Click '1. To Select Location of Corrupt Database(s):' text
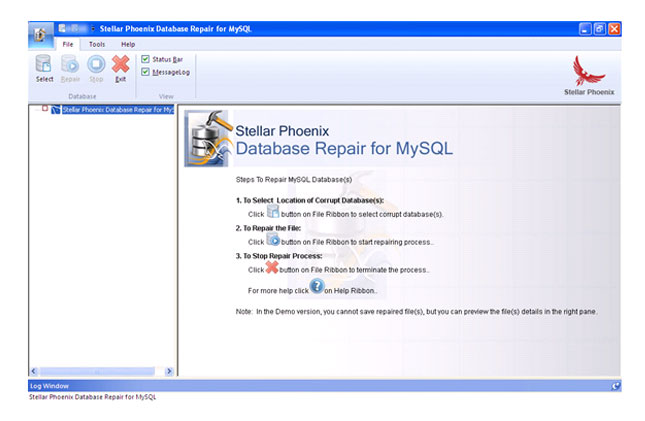This screenshot has height=421, width=645. [x=310, y=200]
